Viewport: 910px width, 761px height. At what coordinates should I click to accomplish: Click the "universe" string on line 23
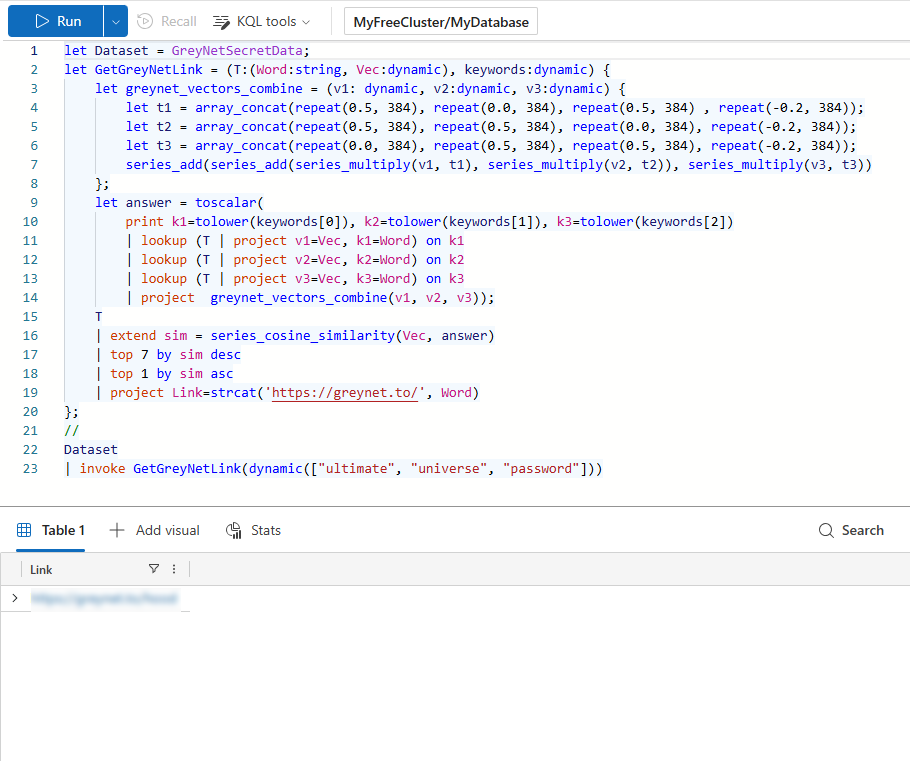pos(449,468)
